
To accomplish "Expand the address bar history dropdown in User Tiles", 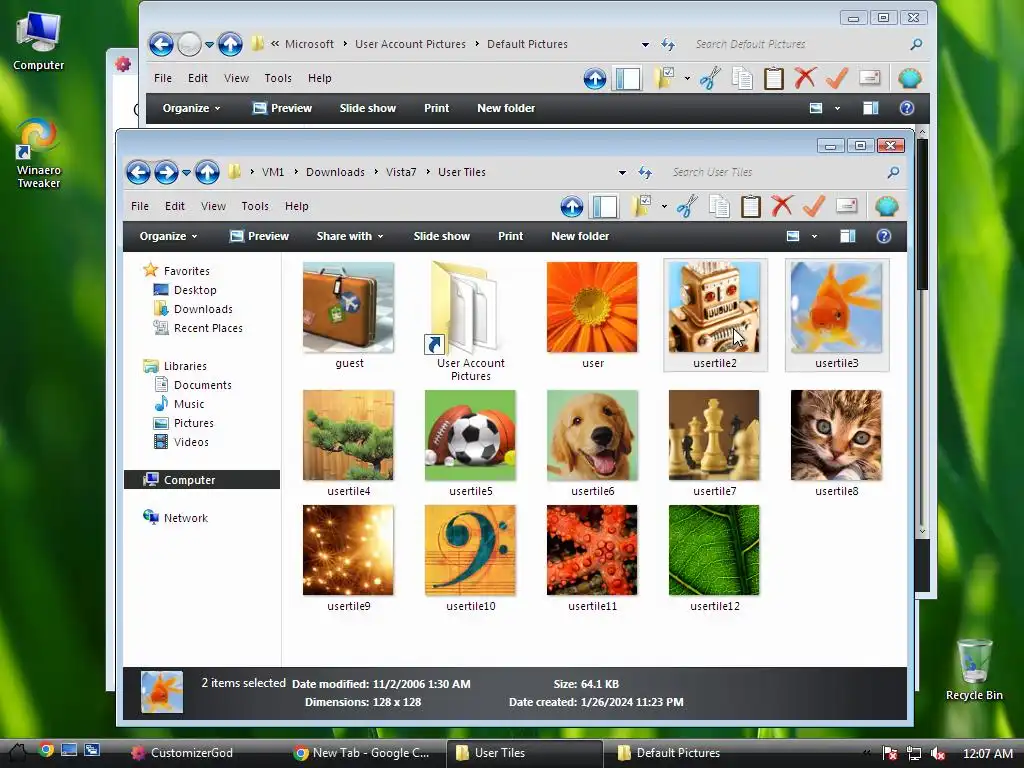I will click(x=622, y=172).
